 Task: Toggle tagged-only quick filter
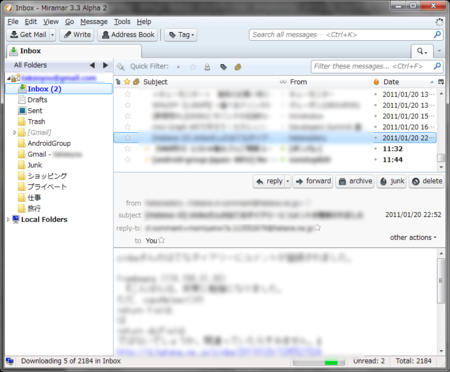[x=223, y=67]
